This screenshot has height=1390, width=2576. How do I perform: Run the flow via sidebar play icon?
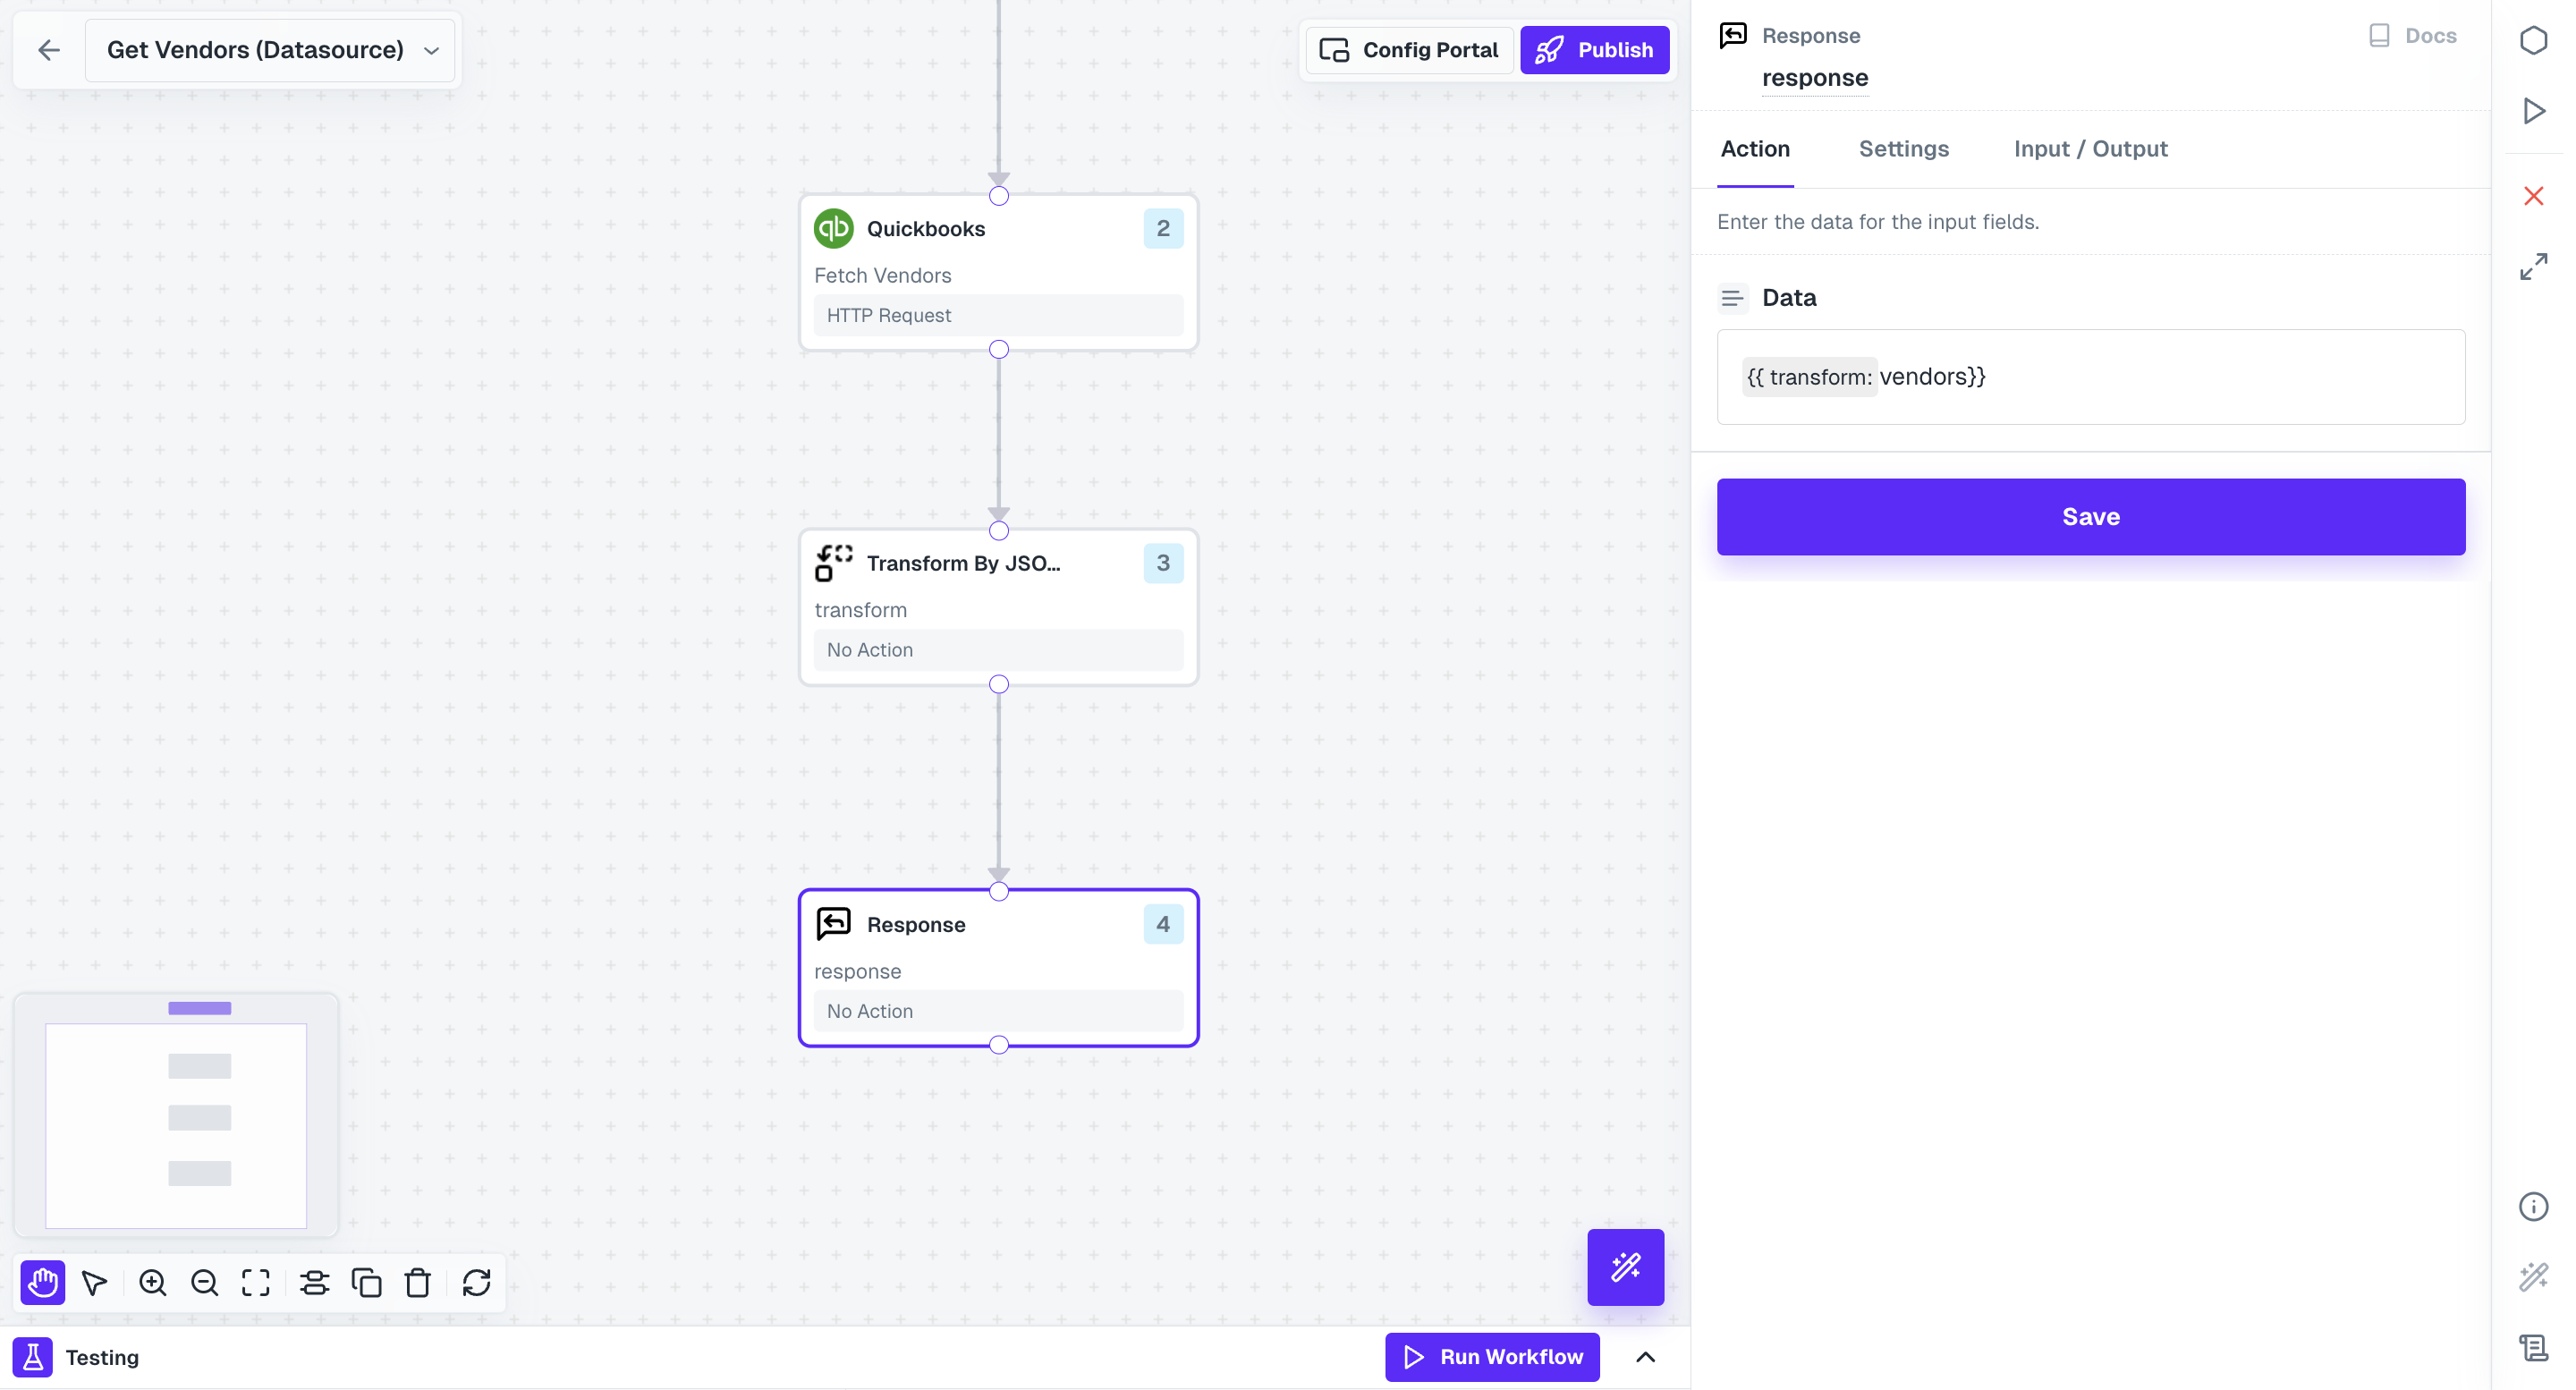(x=2533, y=111)
